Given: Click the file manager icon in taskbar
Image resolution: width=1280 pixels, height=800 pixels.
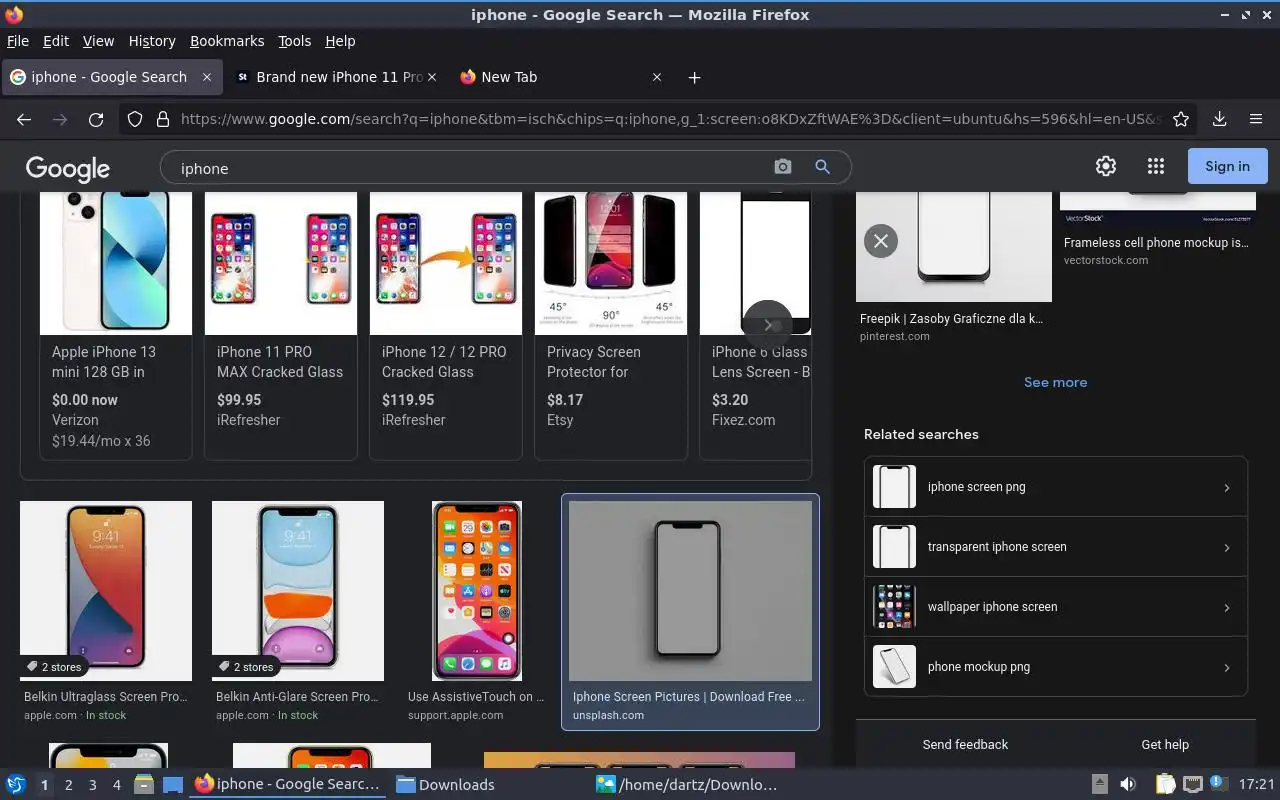Looking at the screenshot, I should (x=143, y=784).
